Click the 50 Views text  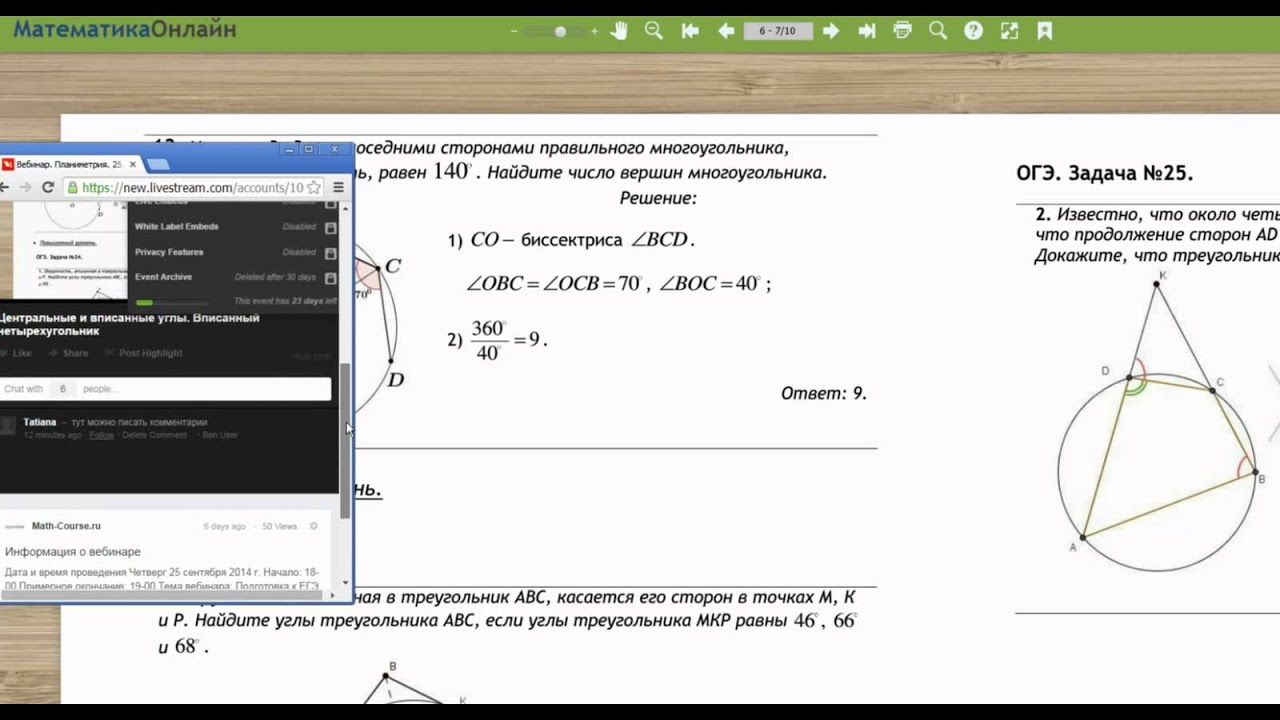(280, 526)
